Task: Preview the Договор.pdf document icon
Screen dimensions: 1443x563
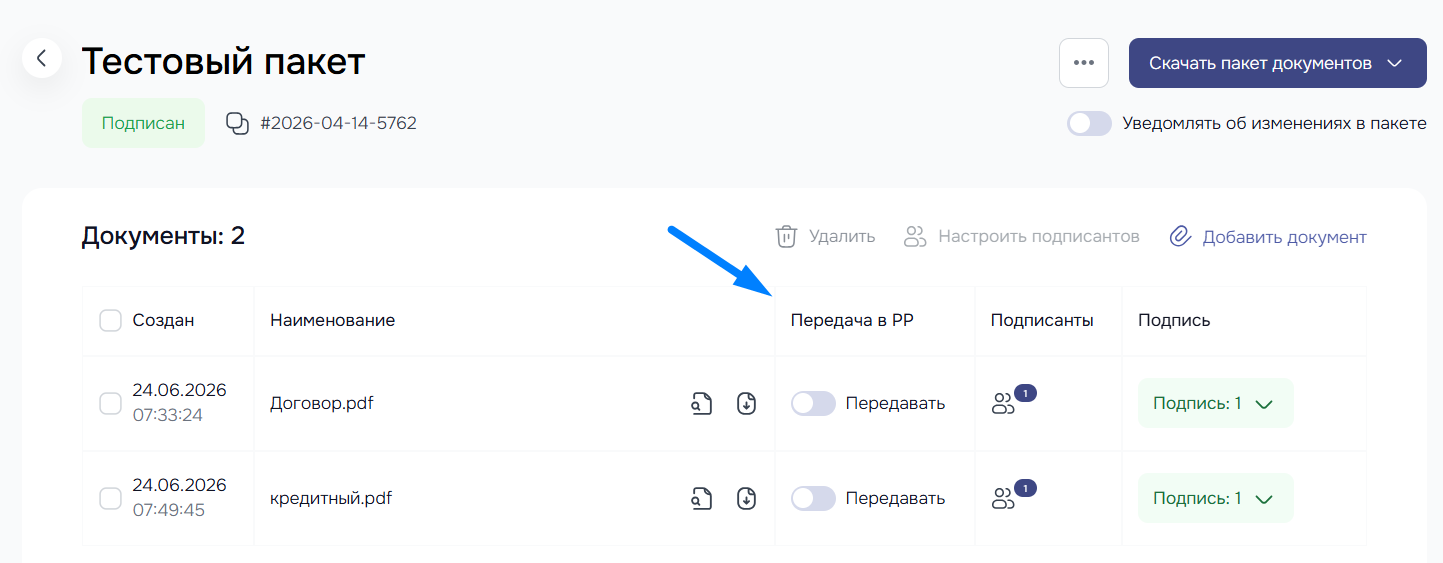Action: tap(702, 404)
